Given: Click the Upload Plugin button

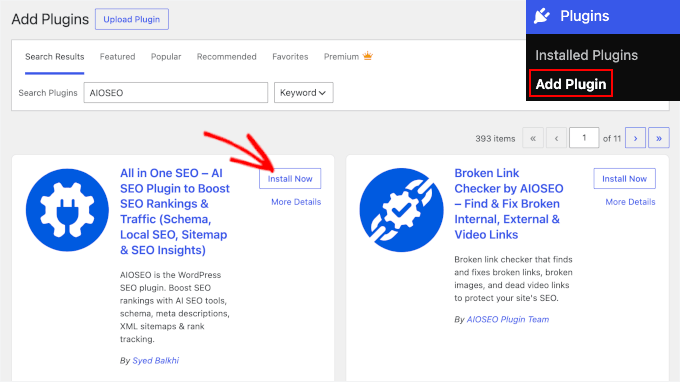Looking at the screenshot, I should pos(132,19).
